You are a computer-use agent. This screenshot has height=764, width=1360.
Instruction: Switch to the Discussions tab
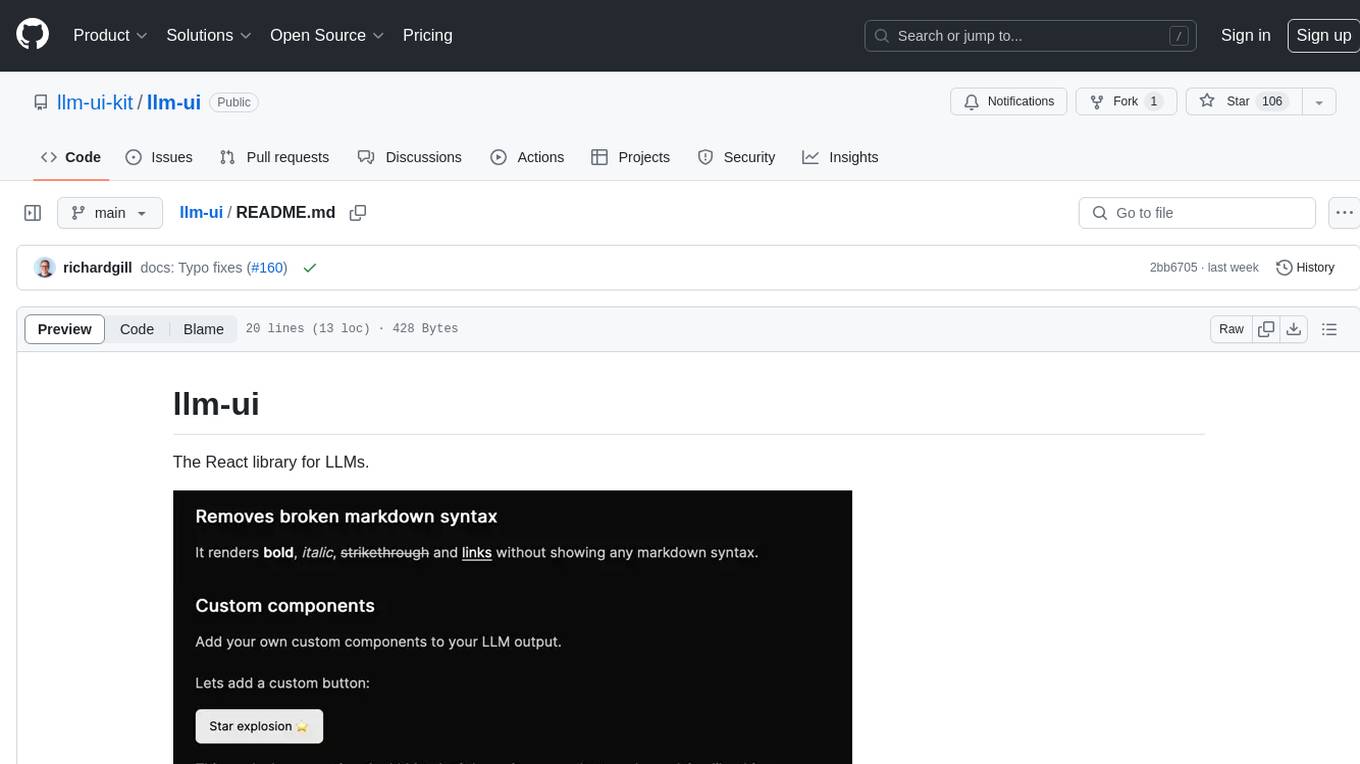(410, 157)
